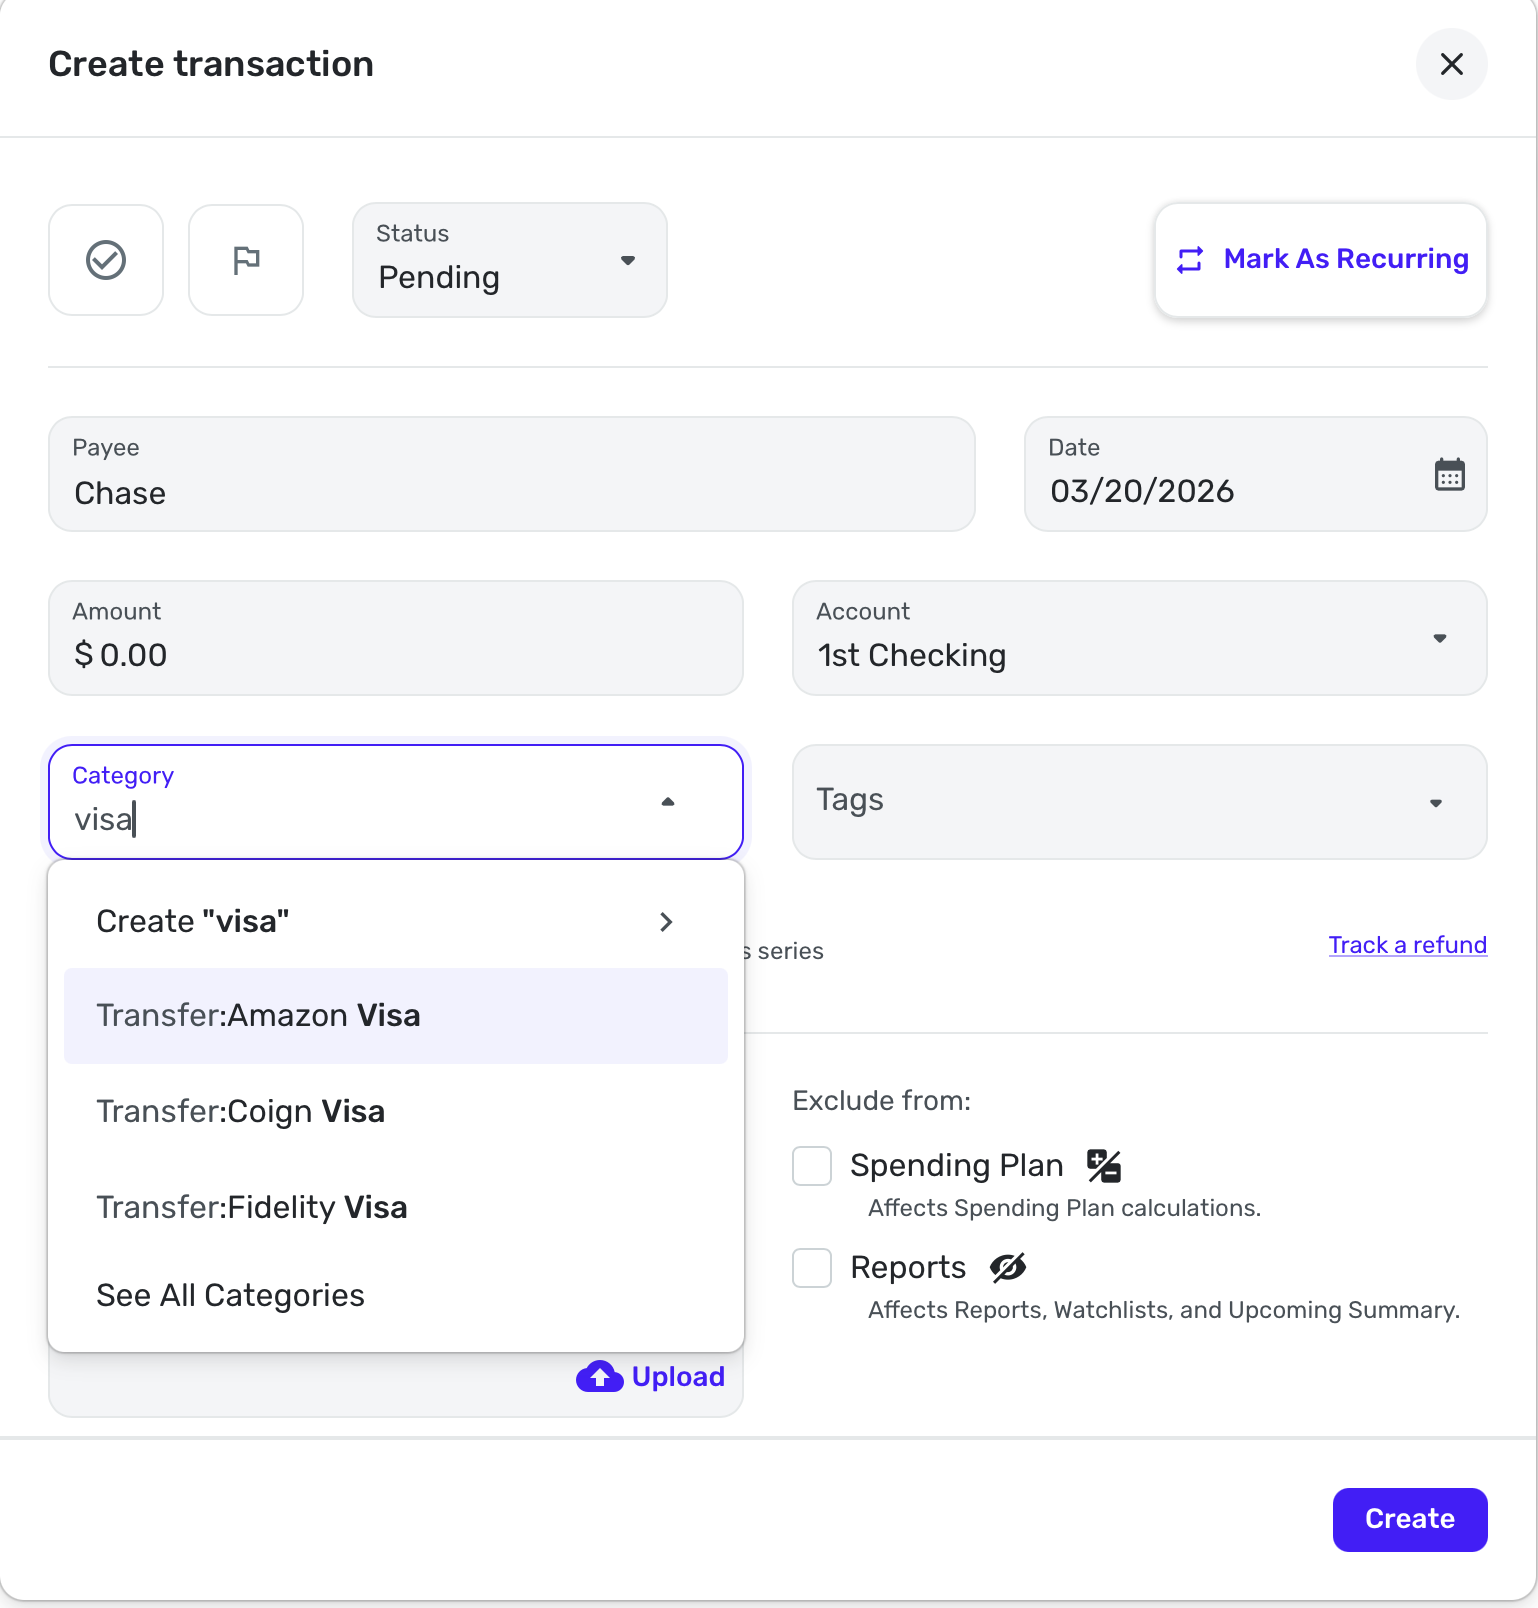Click the flag transaction icon
The image size is (1538, 1608).
pos(246,260)
